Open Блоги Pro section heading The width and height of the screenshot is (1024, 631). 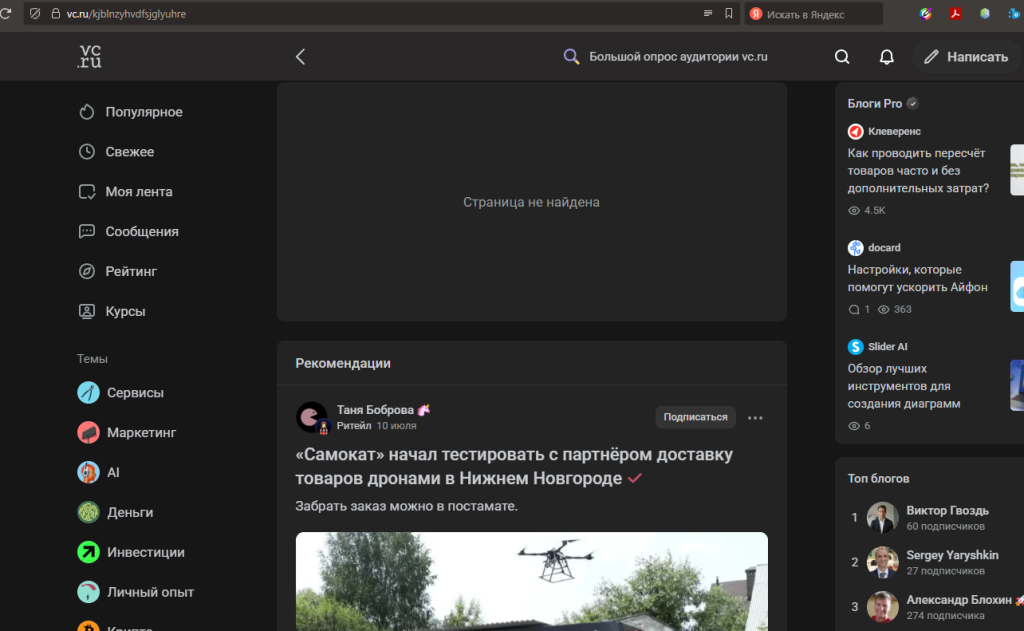click(874, 103)
